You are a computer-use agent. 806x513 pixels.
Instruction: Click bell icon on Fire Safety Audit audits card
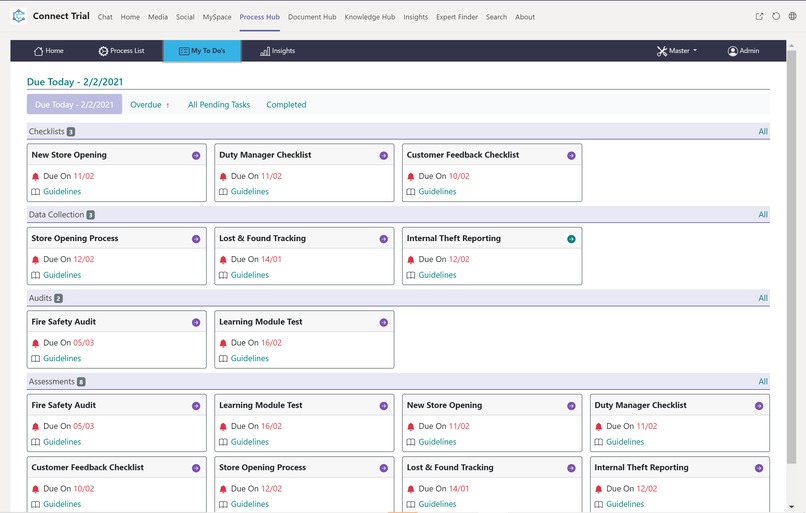click(x=35, y=343)
